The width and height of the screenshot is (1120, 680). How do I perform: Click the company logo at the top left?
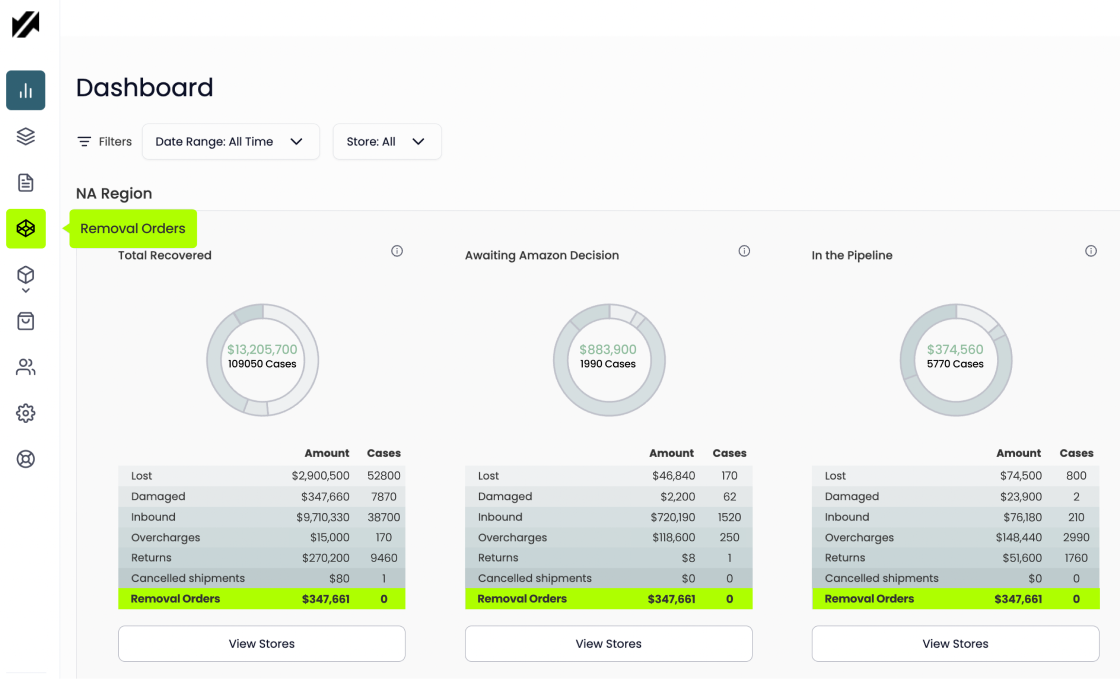click(25, 25)
